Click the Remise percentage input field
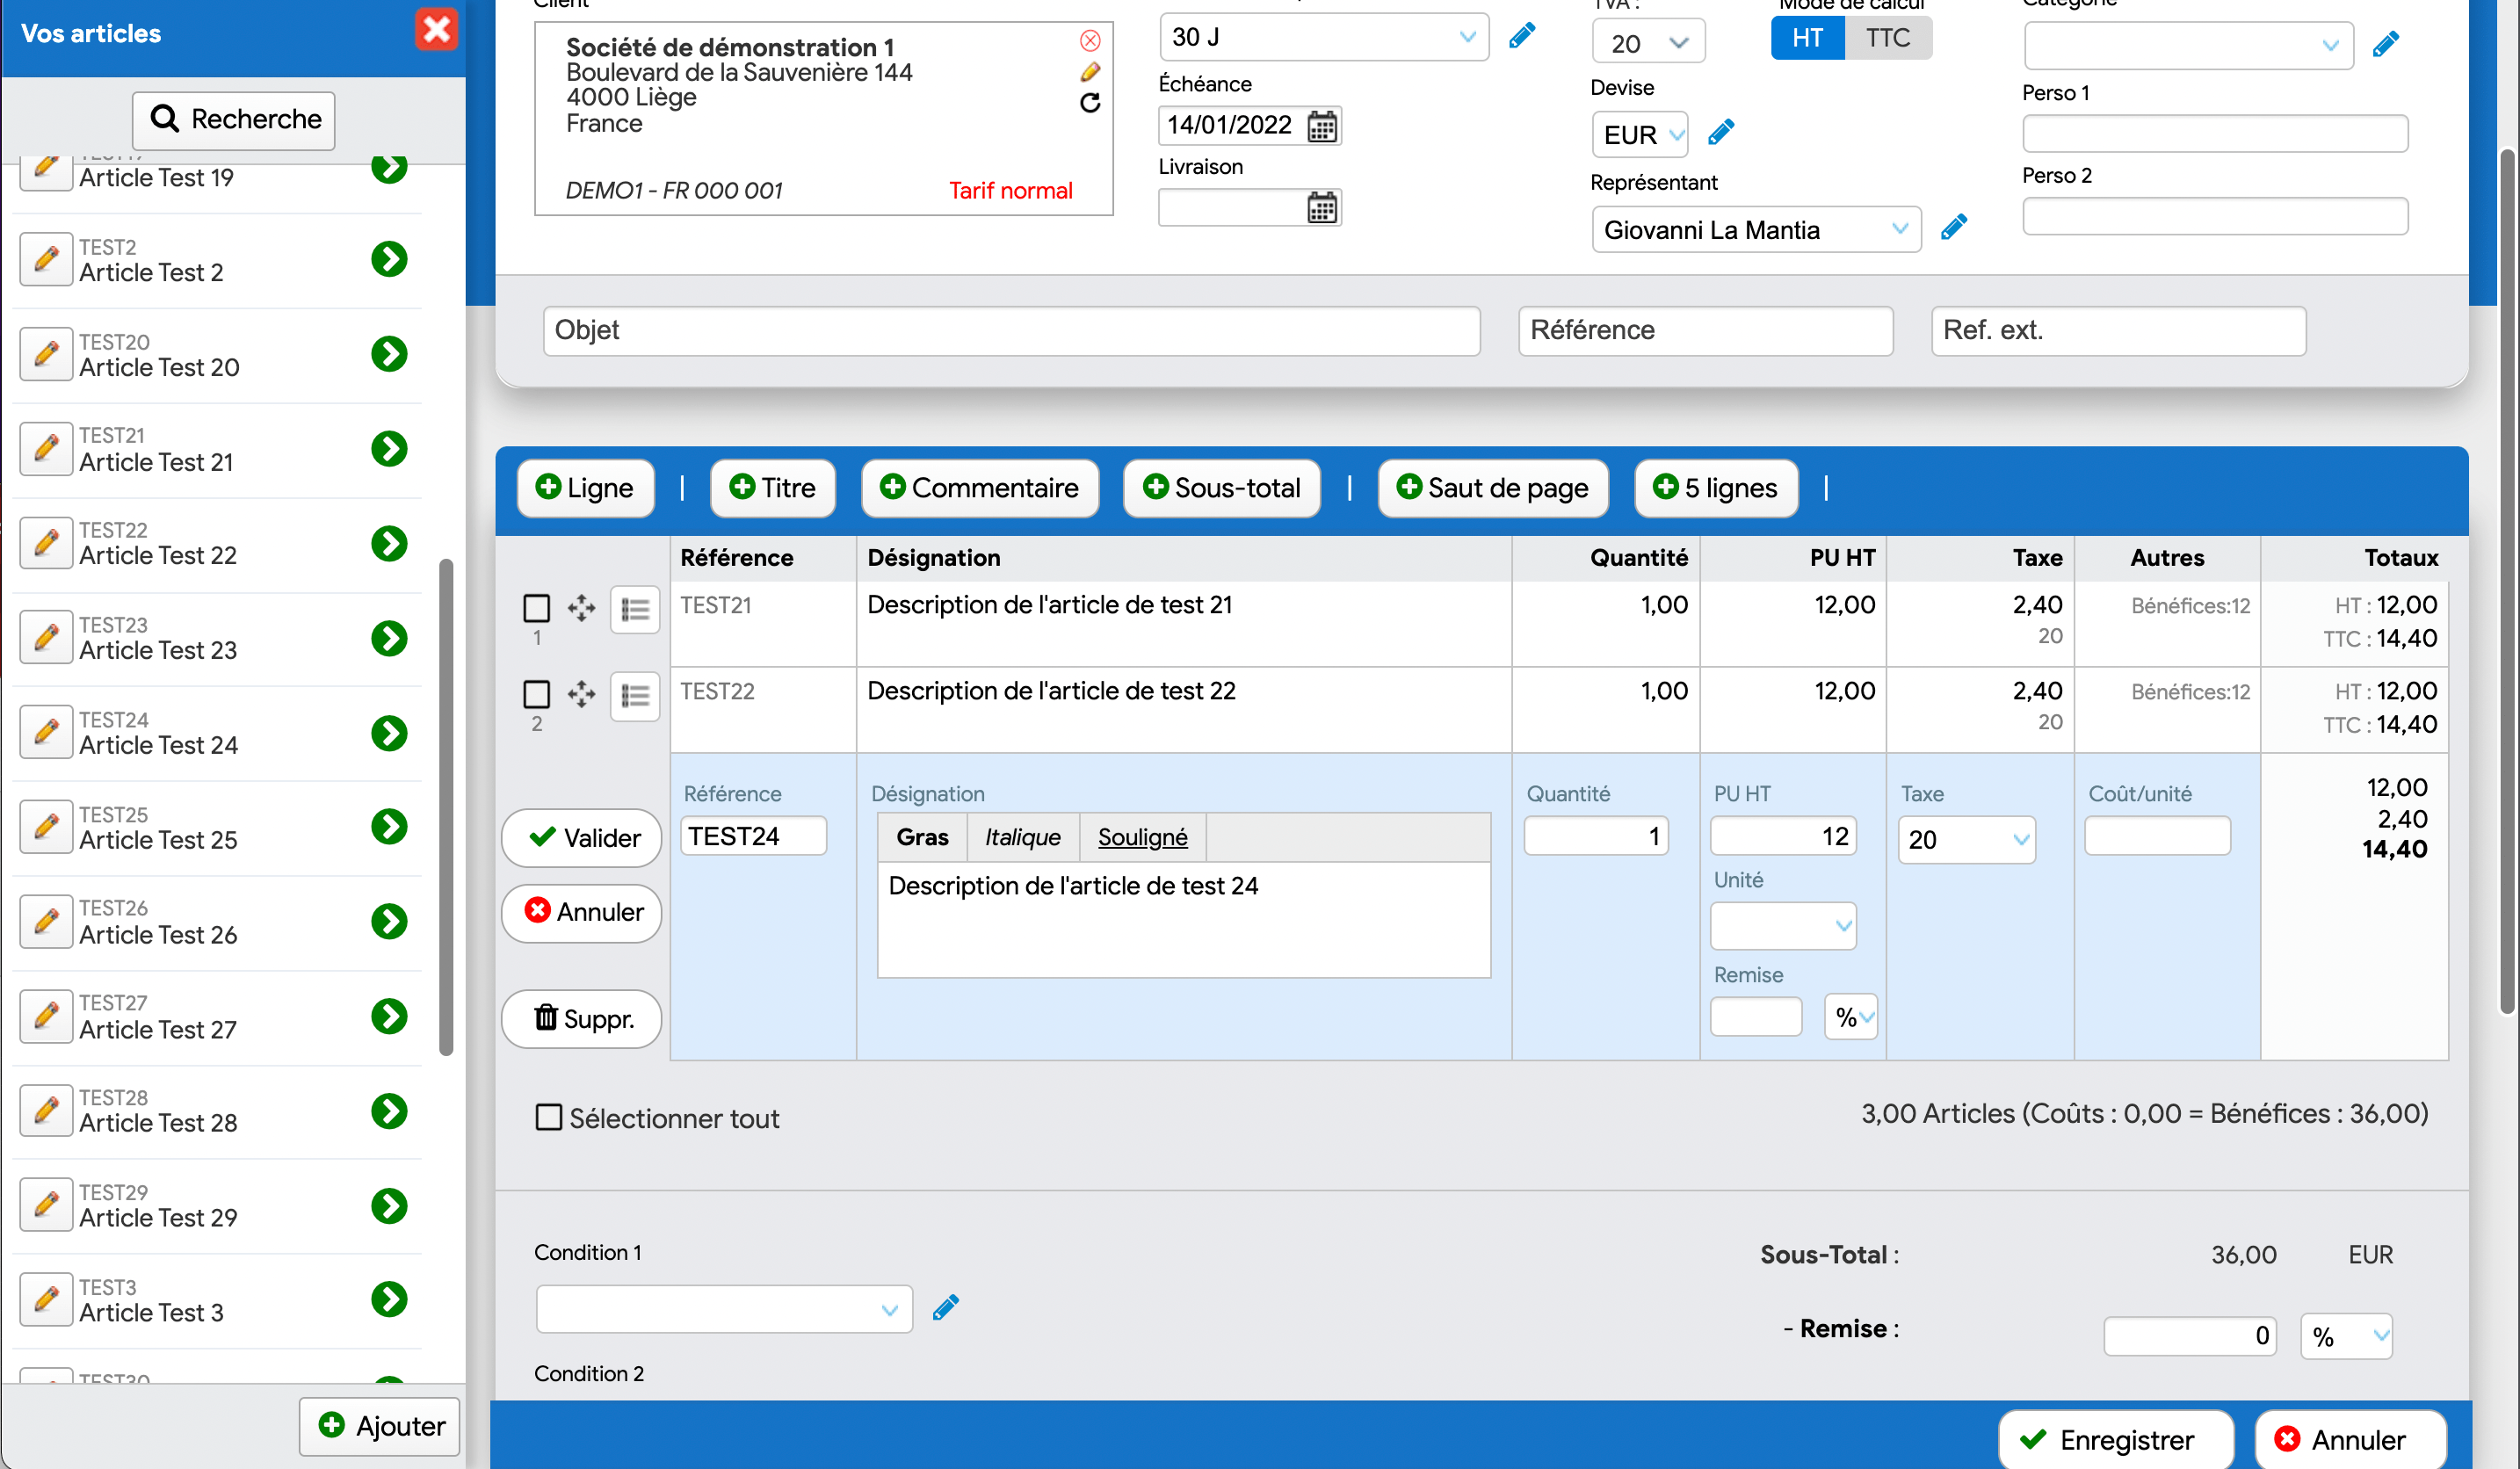2520x1469 pixels. point(1754,1016)
